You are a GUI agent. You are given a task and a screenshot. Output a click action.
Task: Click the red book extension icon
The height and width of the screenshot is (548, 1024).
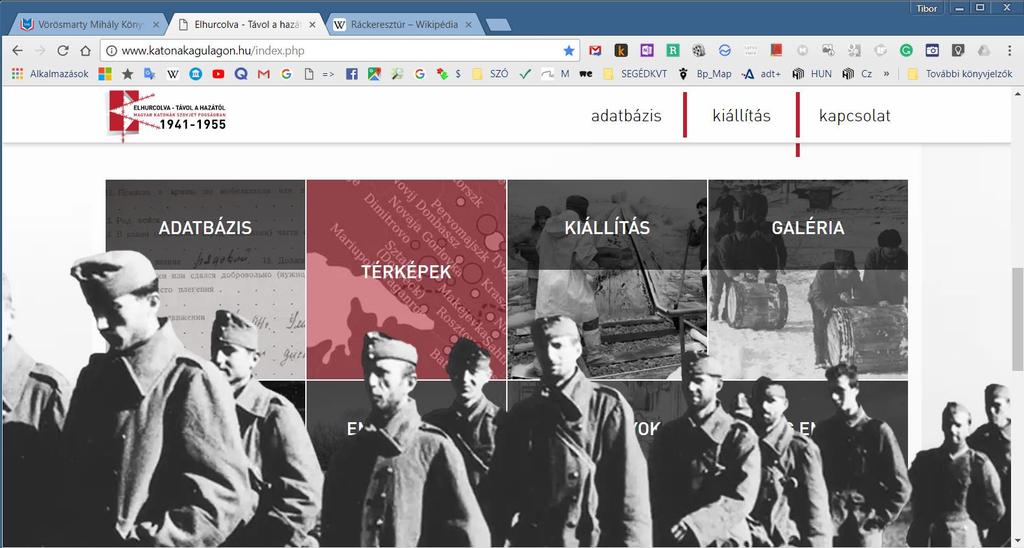point(776,50)
